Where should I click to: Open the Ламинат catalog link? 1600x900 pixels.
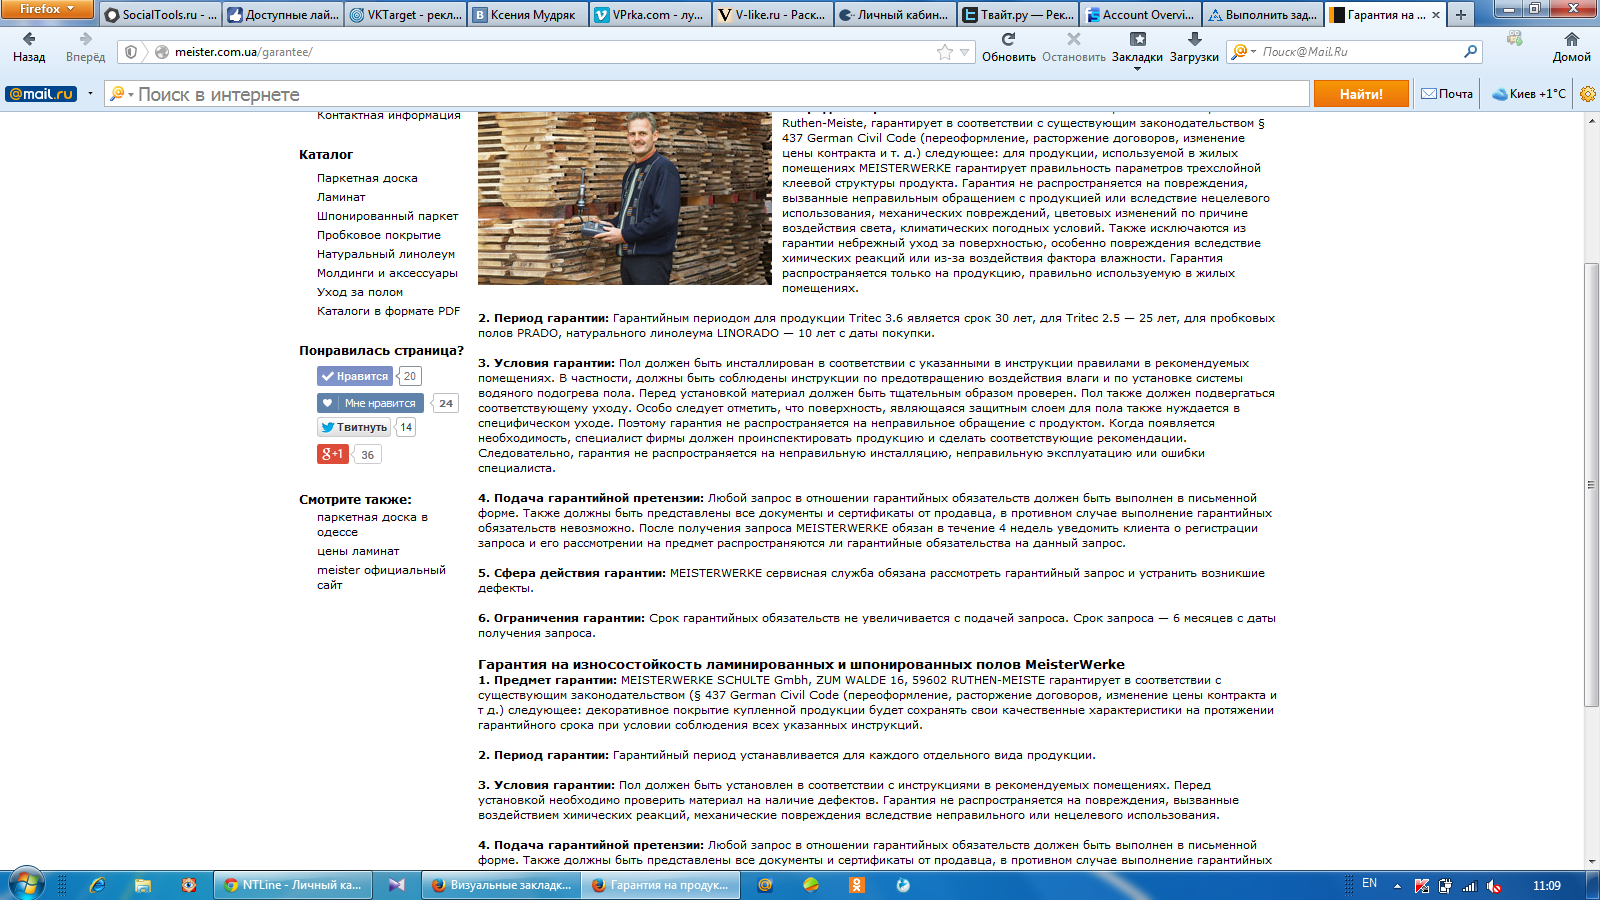pyautogui.click(x=341, y=197)
